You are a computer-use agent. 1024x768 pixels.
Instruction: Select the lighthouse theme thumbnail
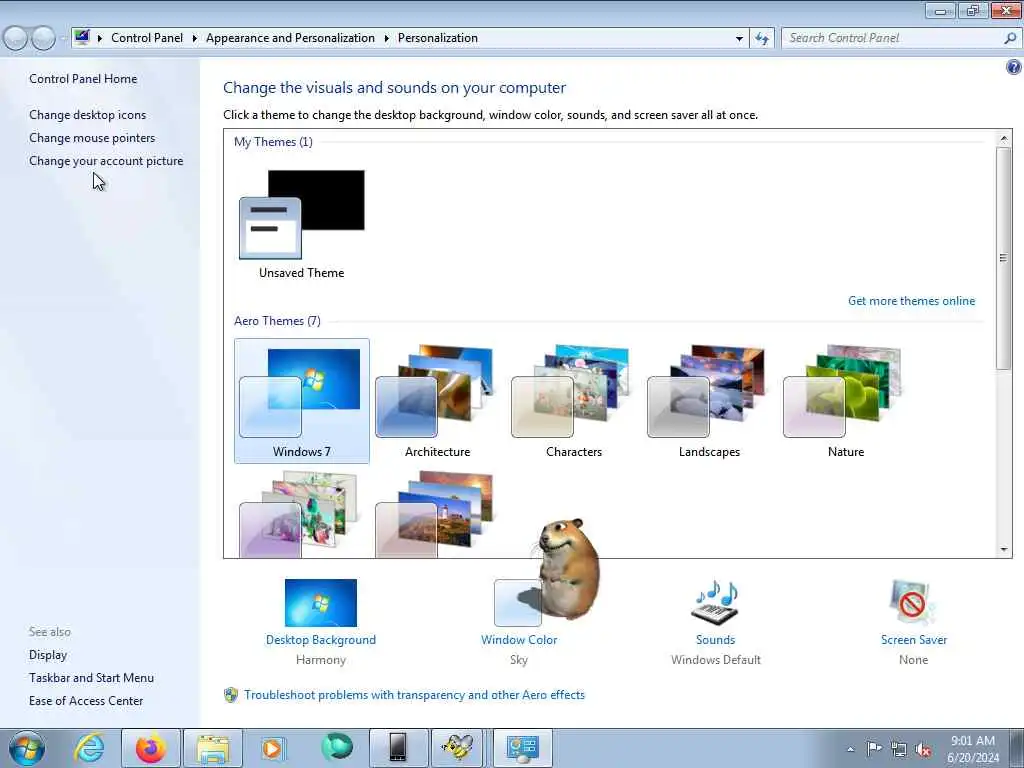pyautogui.click(x=434, y=514)
